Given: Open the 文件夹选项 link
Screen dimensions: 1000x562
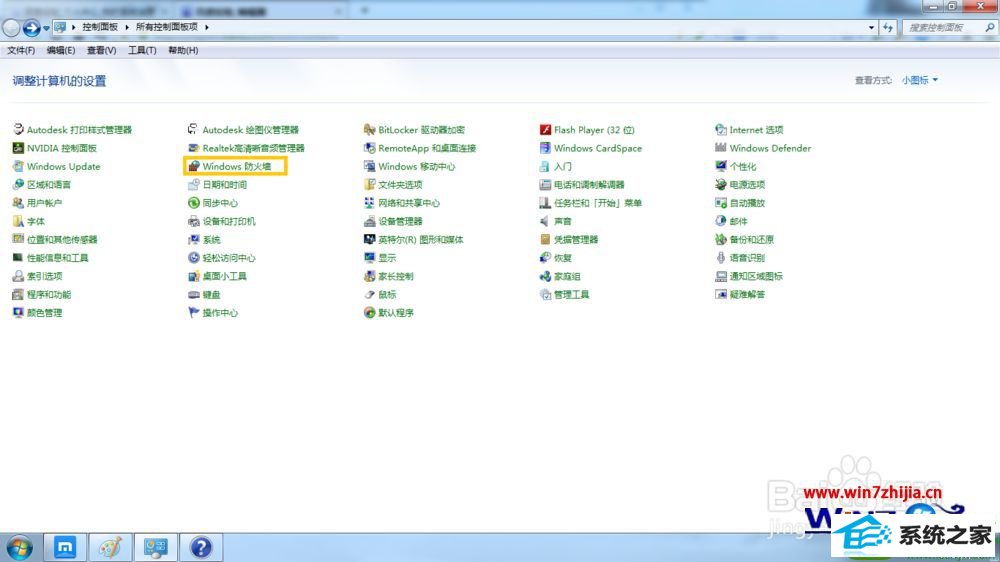Looking at the screenshot, I should (x=401, y=185).
